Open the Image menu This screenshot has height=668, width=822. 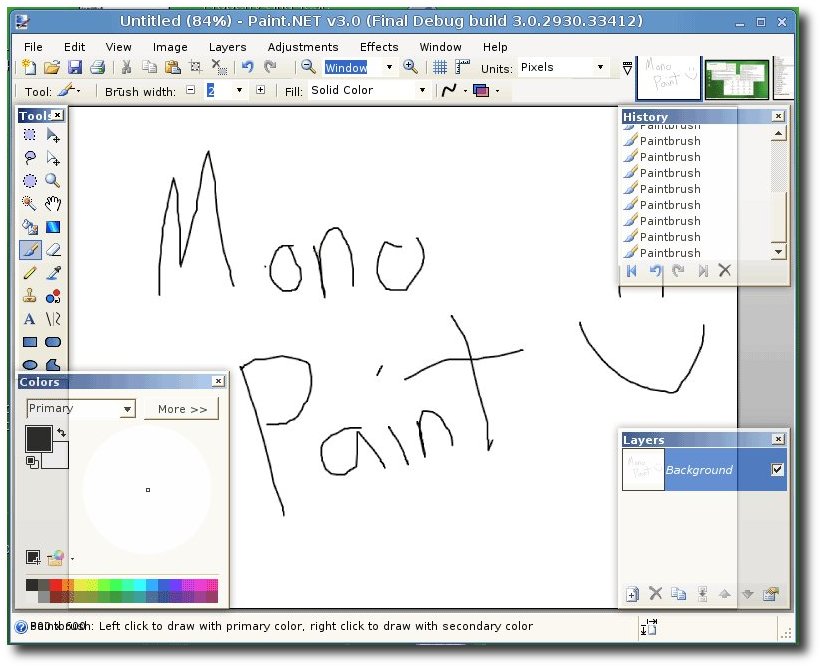[x=170, y=47]
